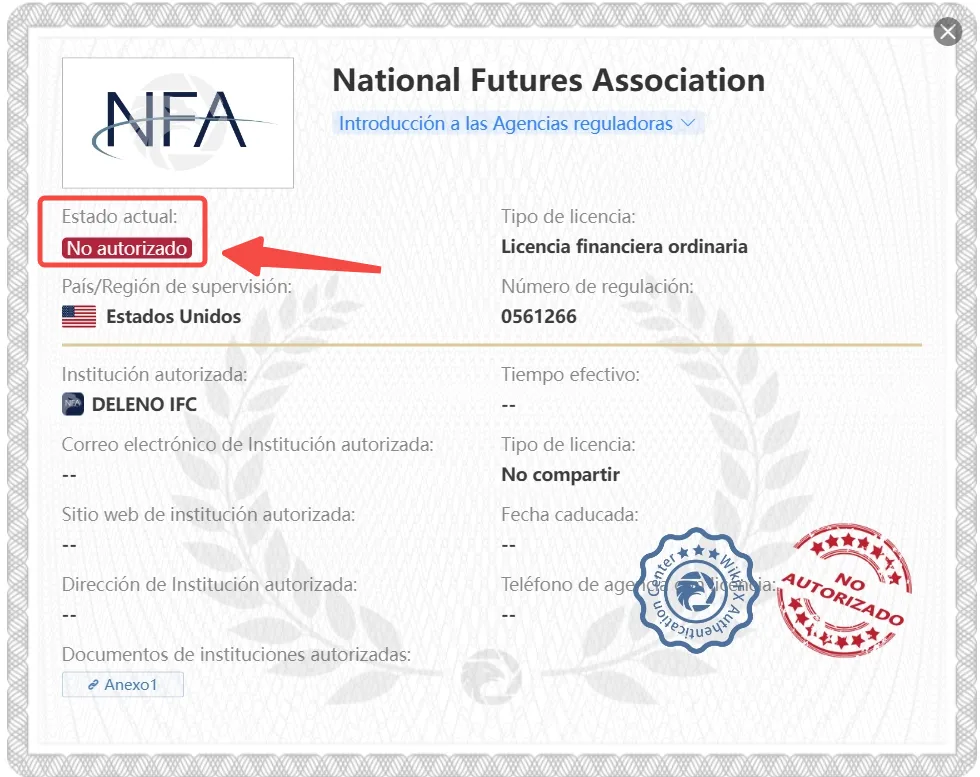Click Correo electrónico de Institución autorizada label

point(248,444)
